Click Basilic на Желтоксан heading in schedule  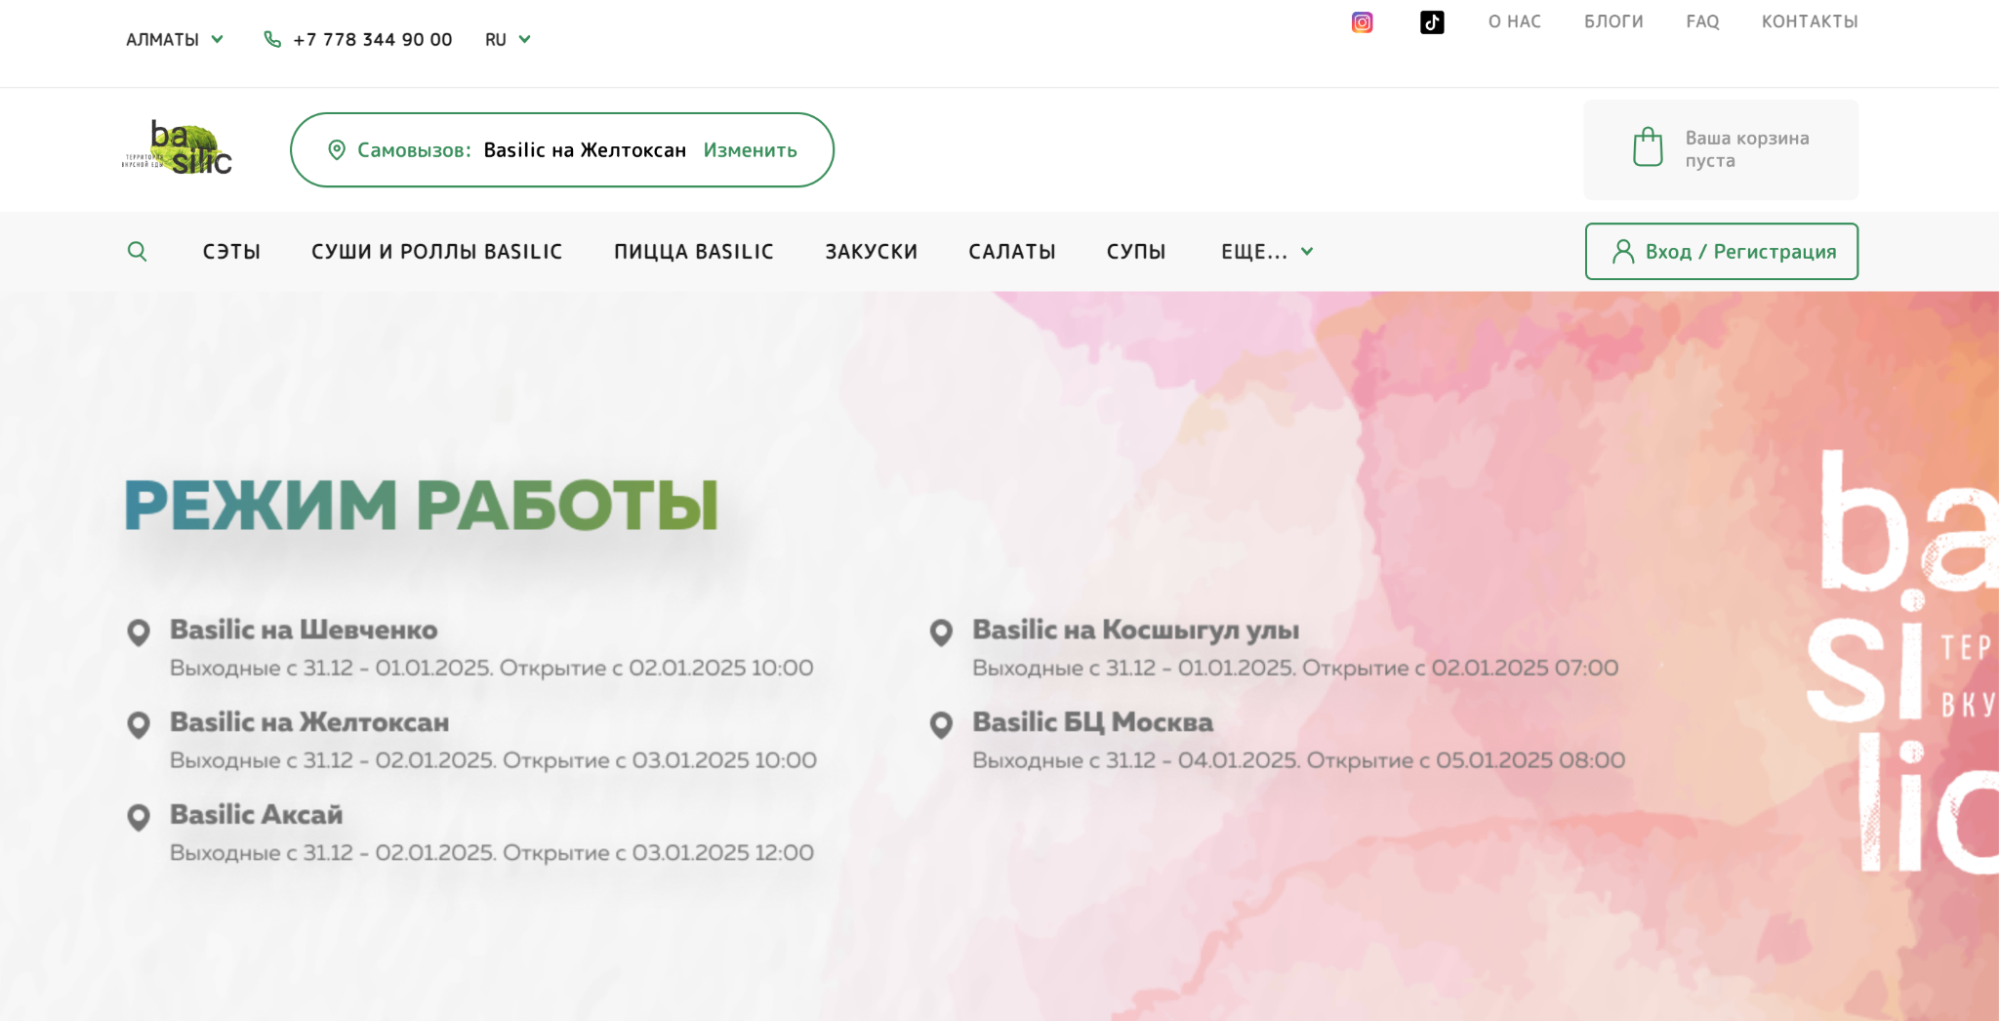pyautogui.click(x=310, y=722)
